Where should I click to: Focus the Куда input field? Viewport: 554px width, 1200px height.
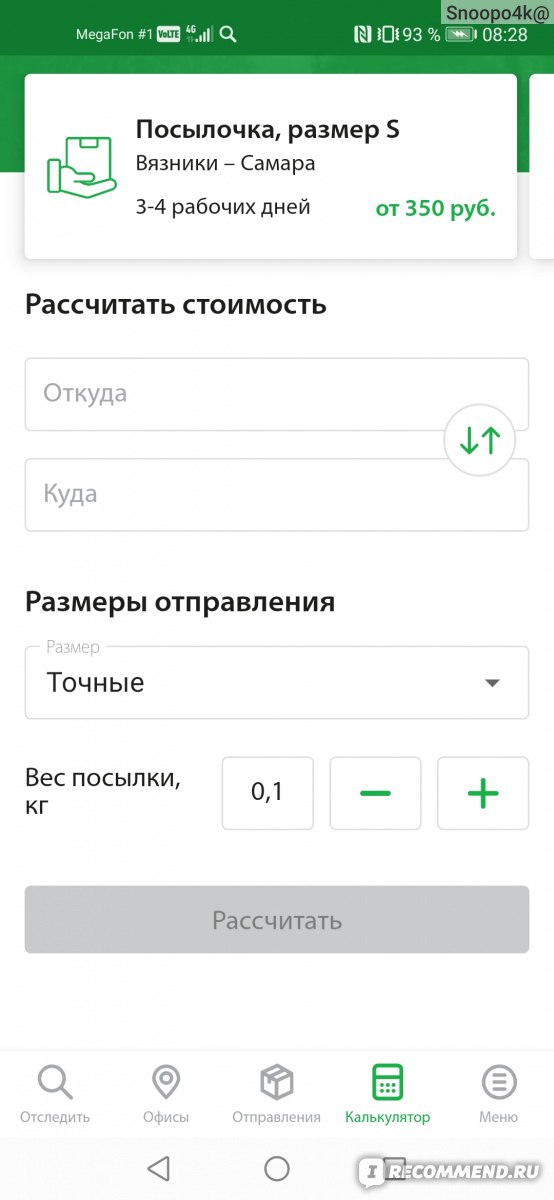tap(277, 495)
